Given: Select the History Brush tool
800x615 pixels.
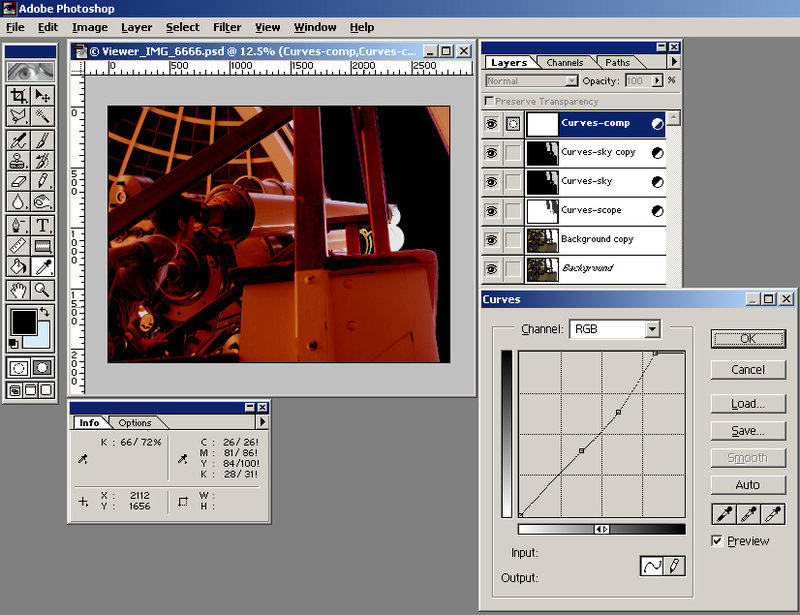Looking at the screenshot, I should point(43,160).
